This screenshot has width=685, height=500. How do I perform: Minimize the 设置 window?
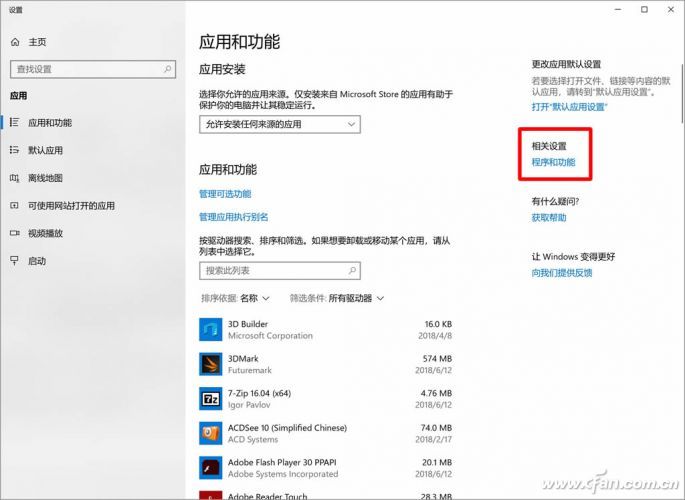(618, 9)
